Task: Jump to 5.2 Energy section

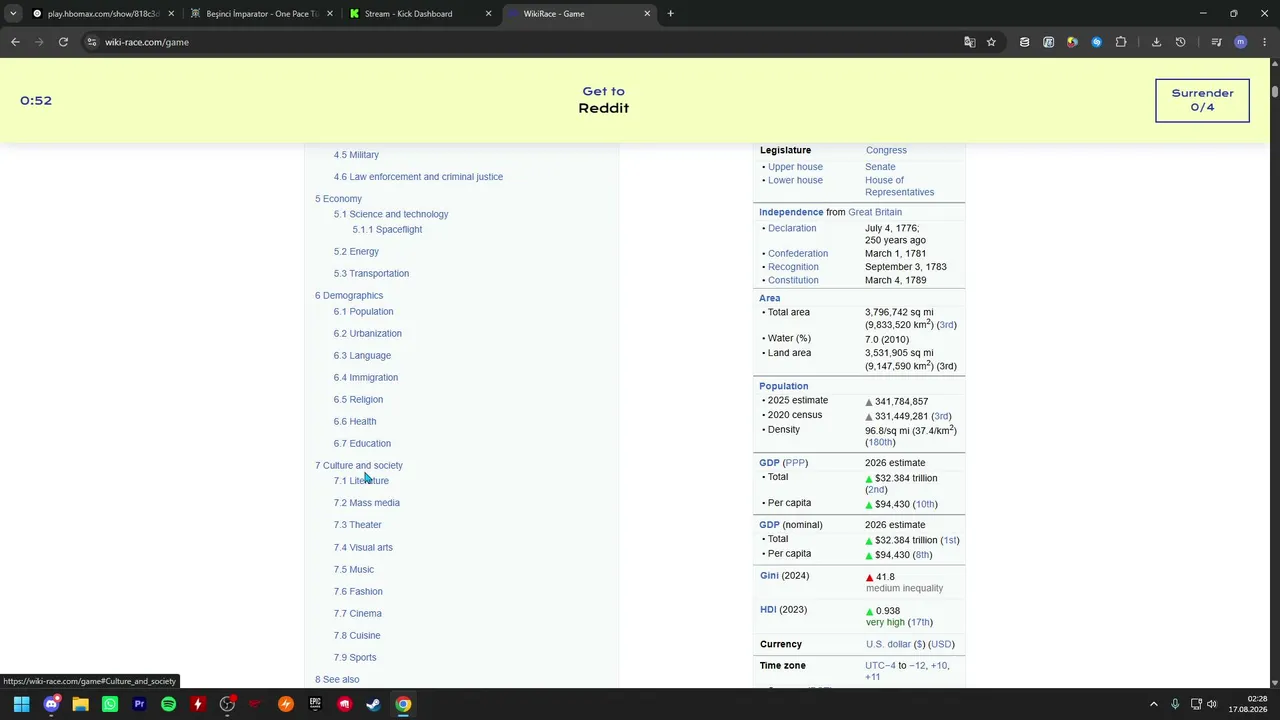Action: [356, 252]
